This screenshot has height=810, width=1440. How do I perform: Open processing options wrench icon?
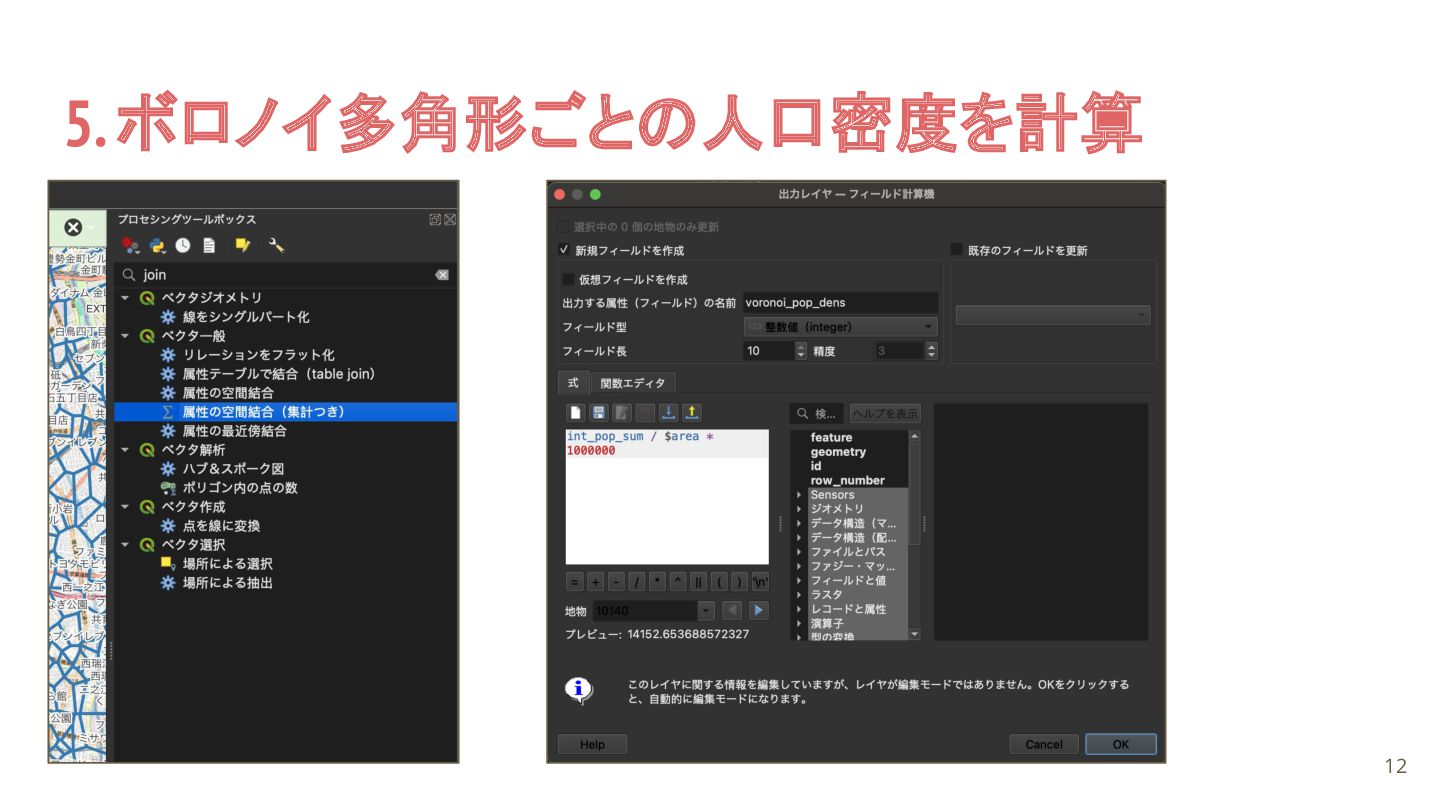click(277, 245)
